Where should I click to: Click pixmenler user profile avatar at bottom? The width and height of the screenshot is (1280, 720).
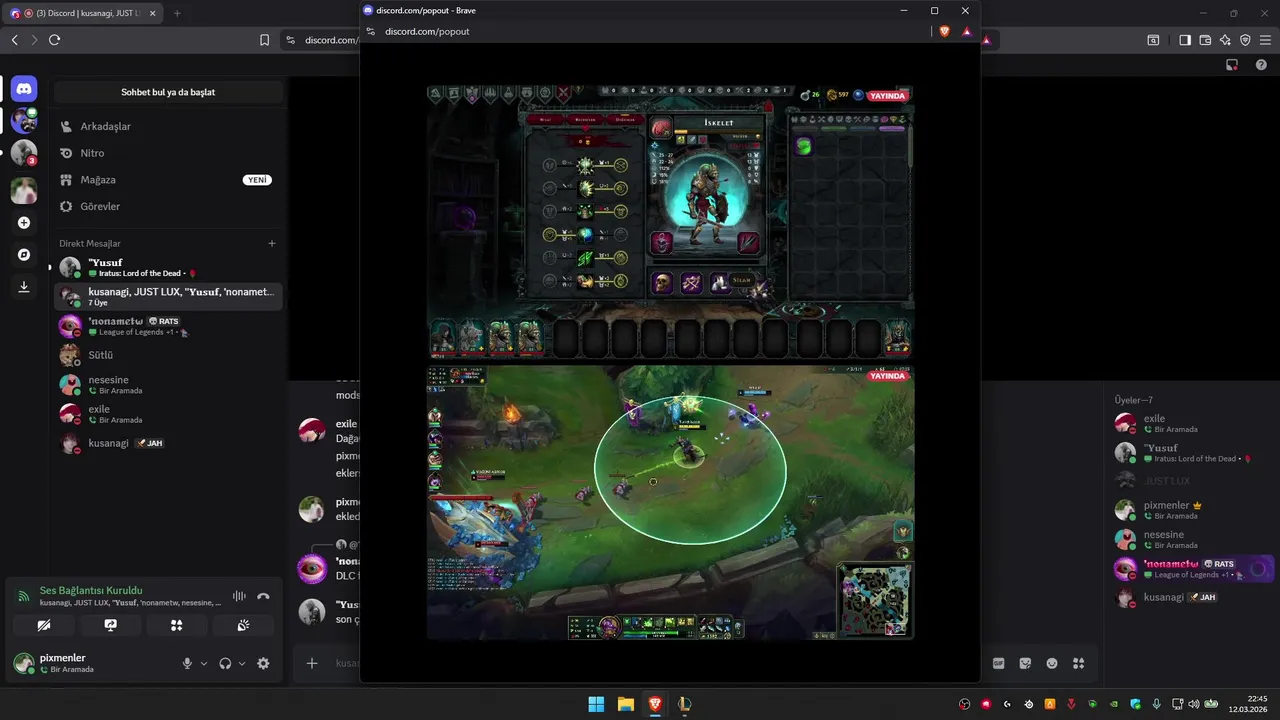click(23, 663)
